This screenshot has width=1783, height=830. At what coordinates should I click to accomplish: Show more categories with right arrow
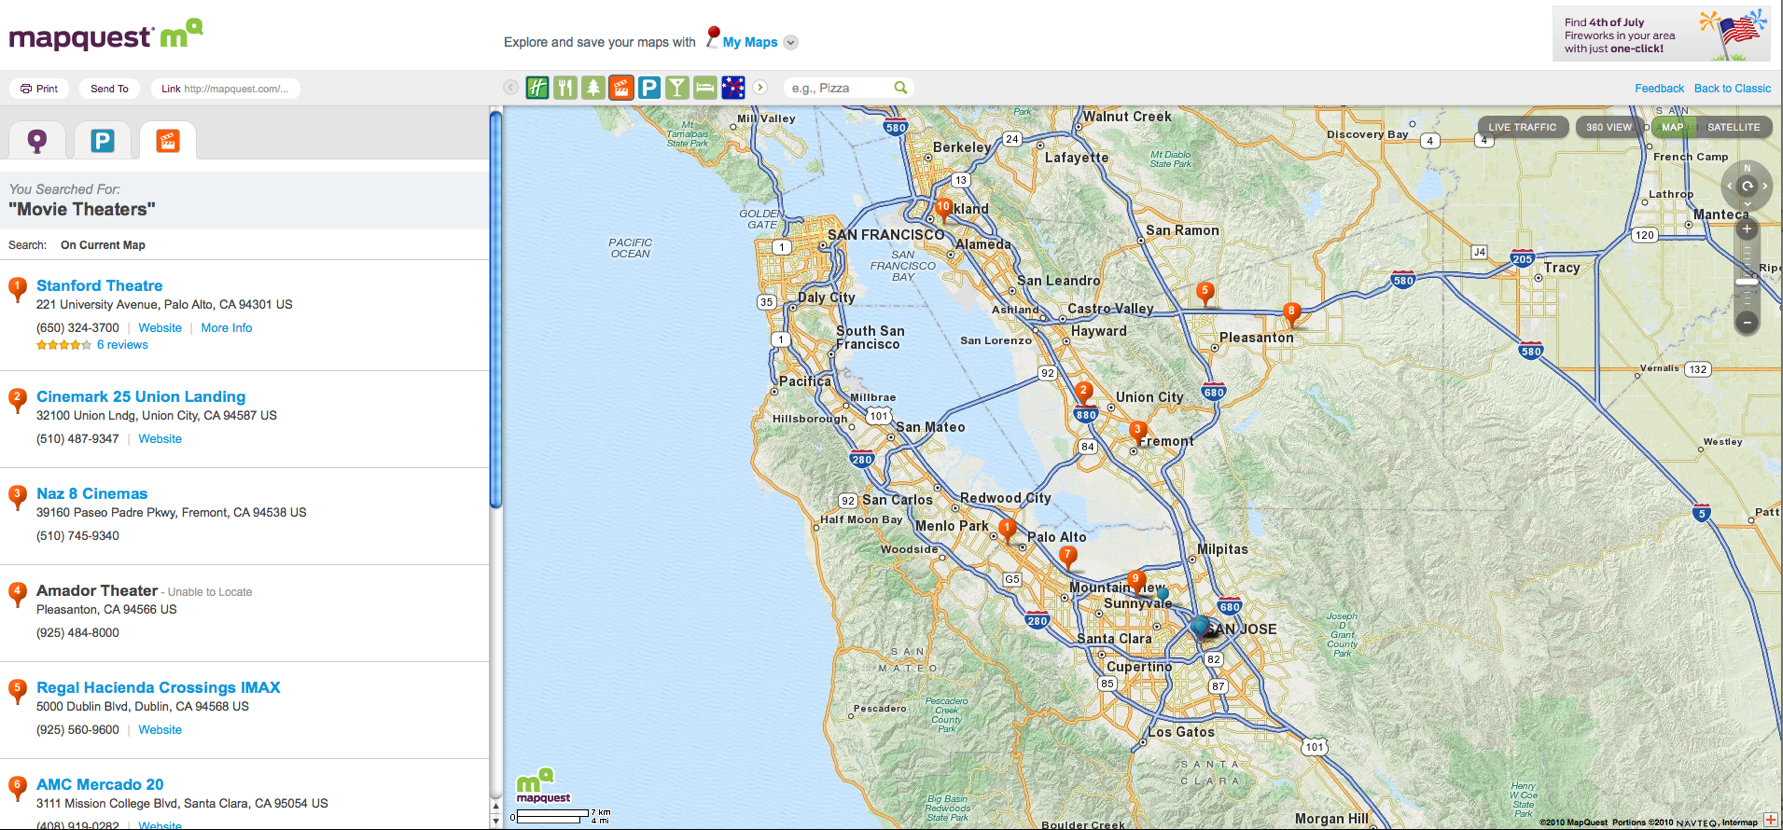click(x=760, y=88)
